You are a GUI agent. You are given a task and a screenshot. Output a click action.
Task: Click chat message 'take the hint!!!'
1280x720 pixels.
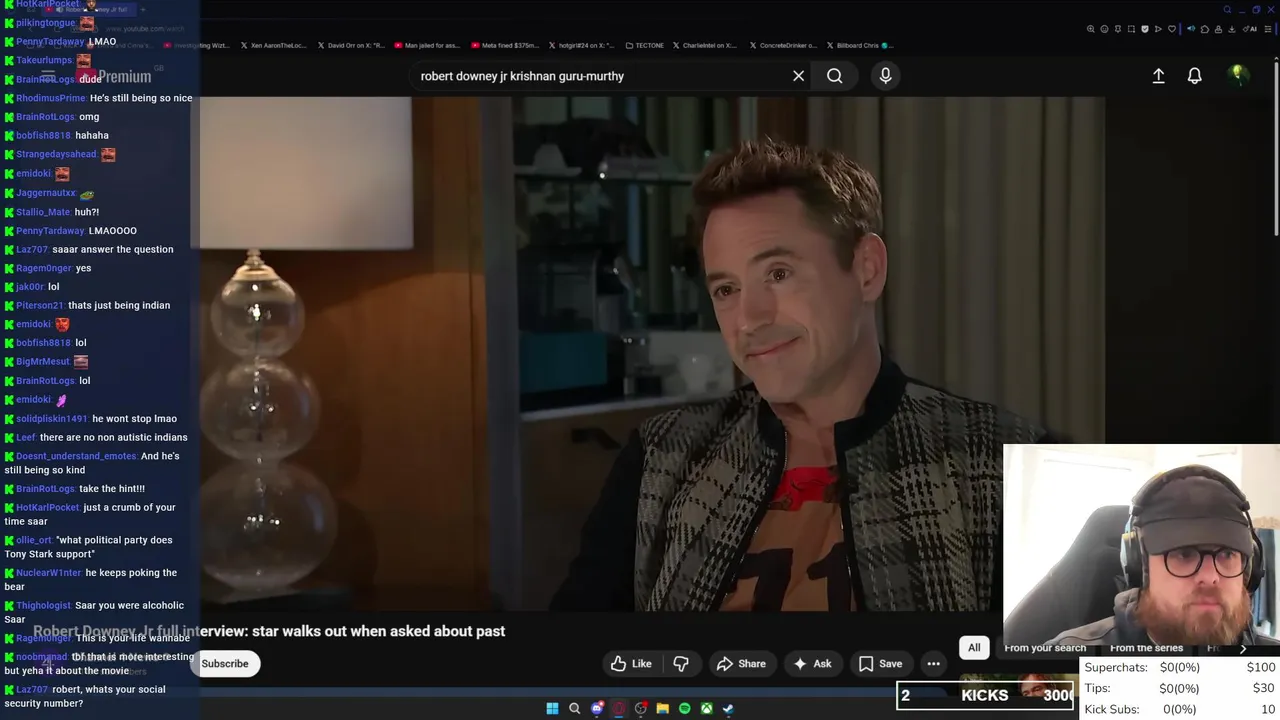112,489
